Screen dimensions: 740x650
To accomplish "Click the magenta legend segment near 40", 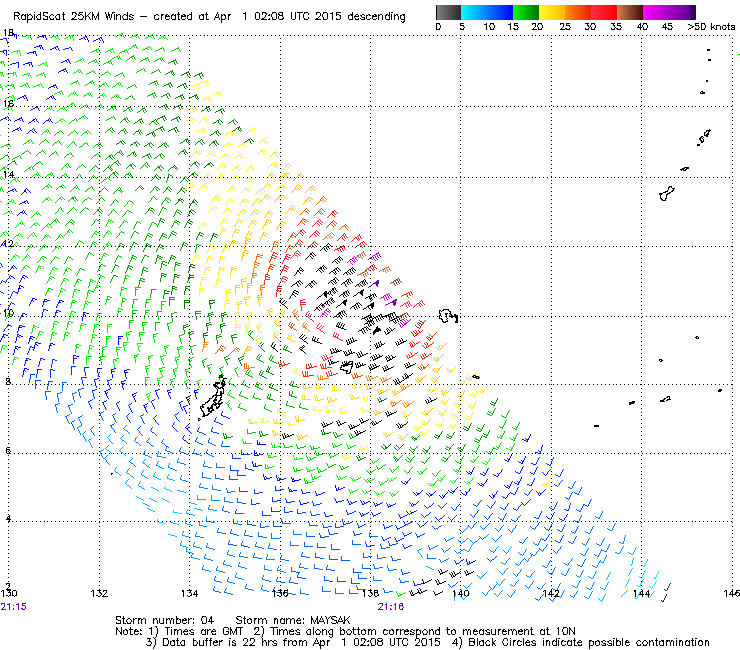I will pyautogui.click(x=656, y=12).
